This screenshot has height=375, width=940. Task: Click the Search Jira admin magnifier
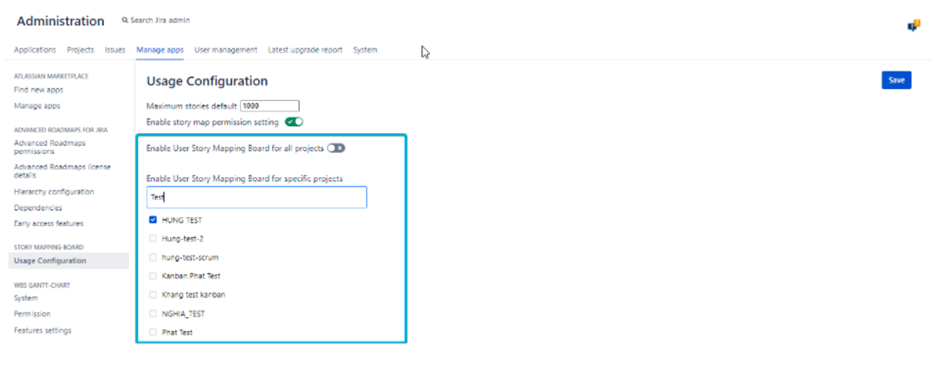pyautogui.click(x=125, y=20)
